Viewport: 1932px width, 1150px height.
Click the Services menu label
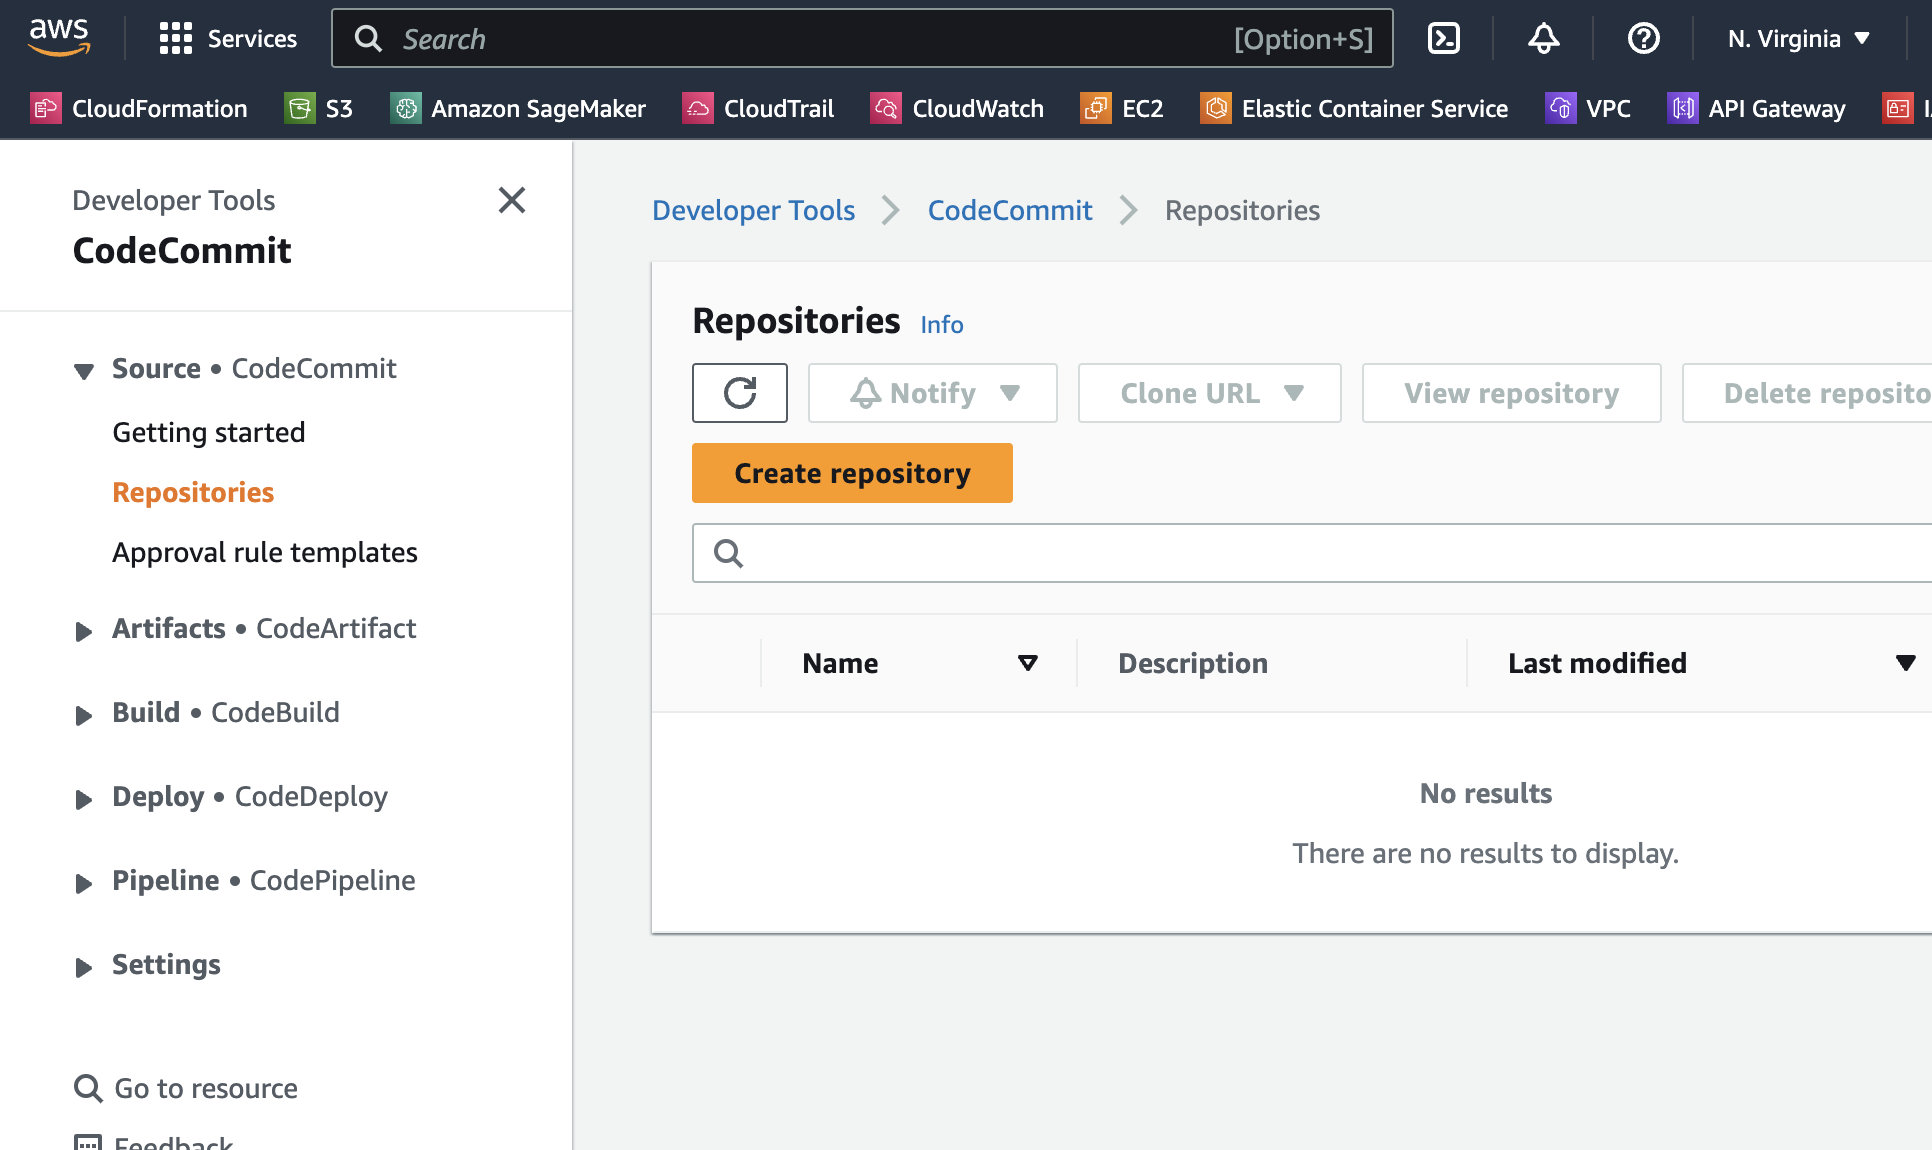click(252, 39)
